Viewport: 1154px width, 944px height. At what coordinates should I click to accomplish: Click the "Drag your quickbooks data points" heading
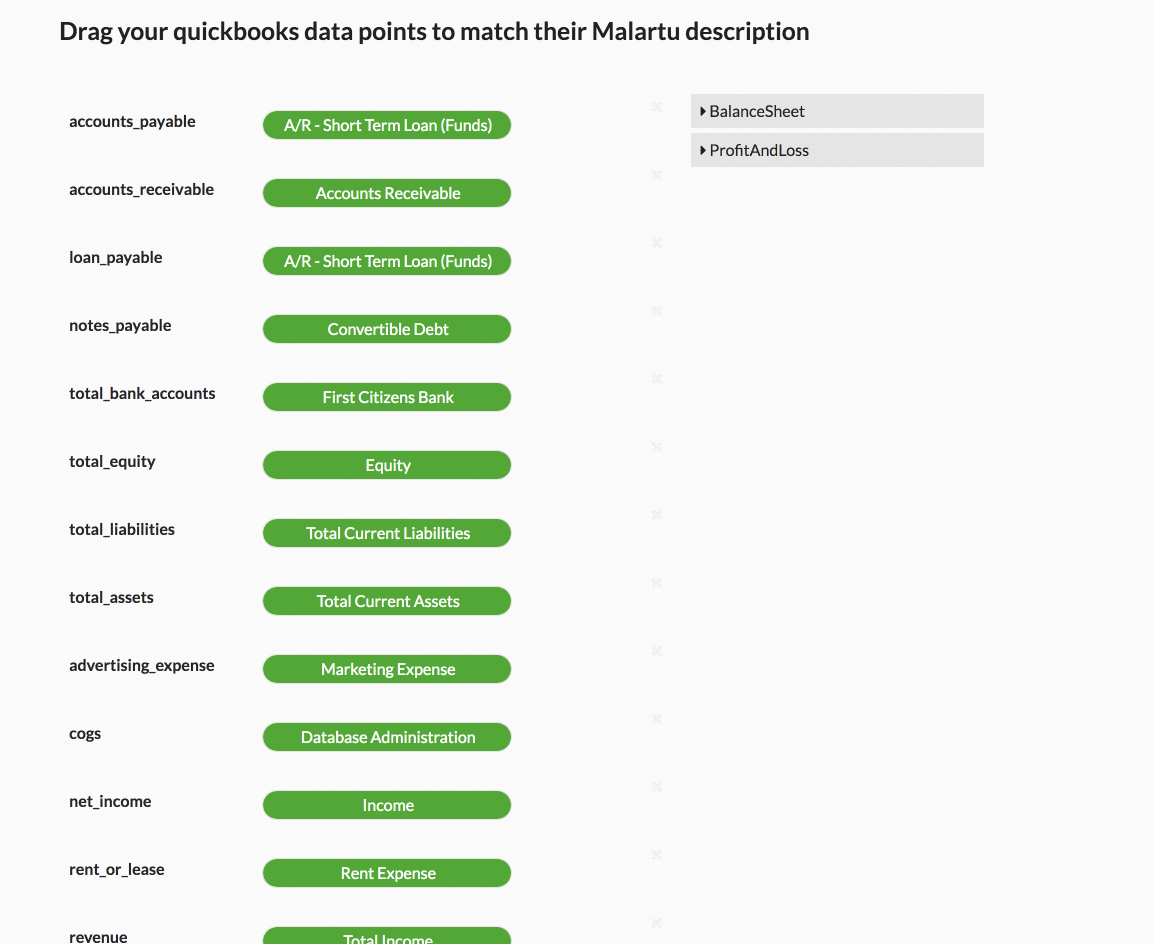pyautogui.click(x=434, y=32)
